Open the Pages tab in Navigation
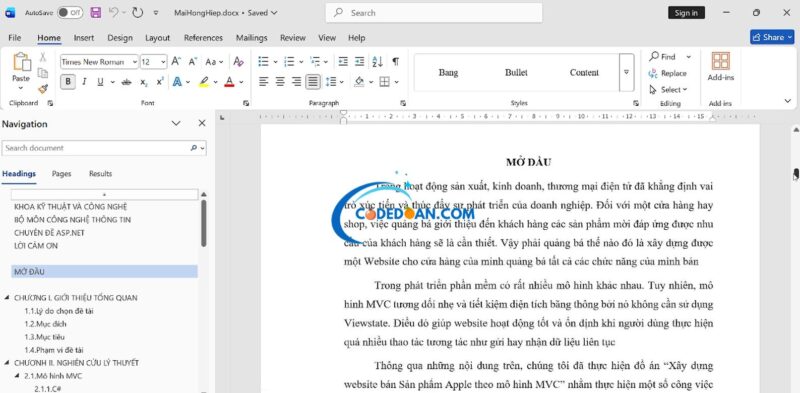The width and height of the screenshot is (800, 393). [61, 174]
